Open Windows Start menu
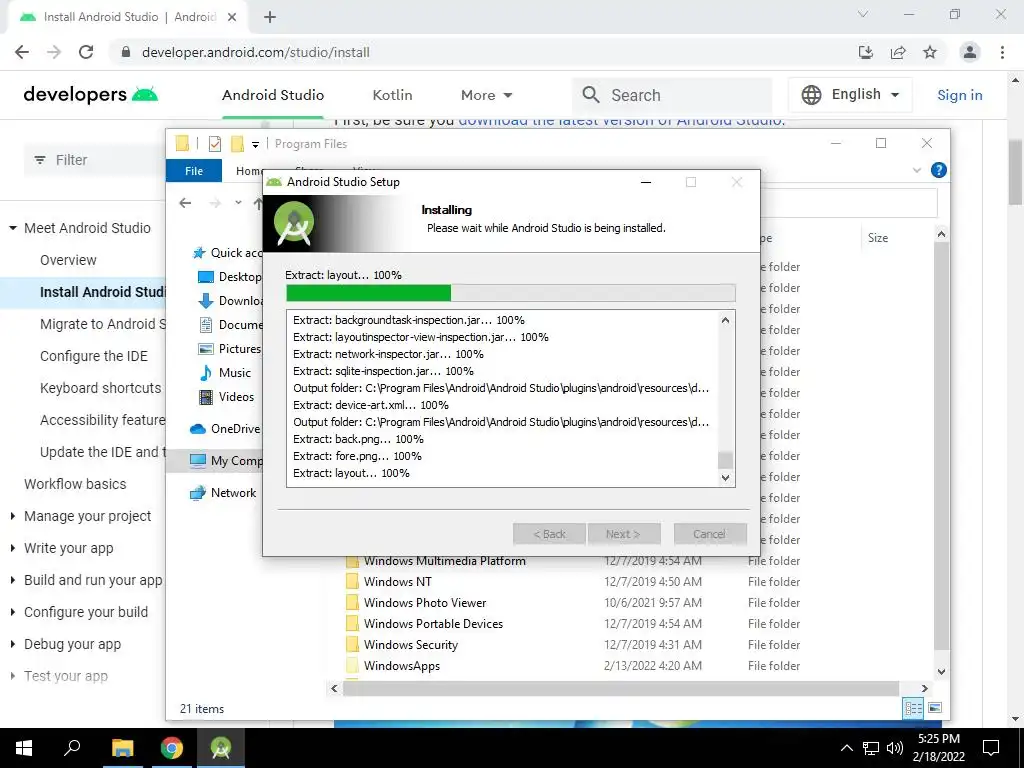 coord(24,748)
